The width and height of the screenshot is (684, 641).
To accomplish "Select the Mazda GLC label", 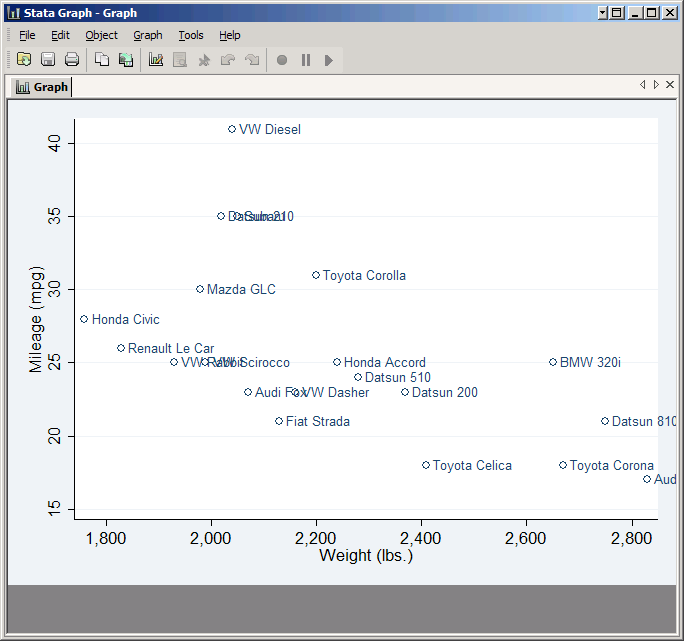I will 241,289.
